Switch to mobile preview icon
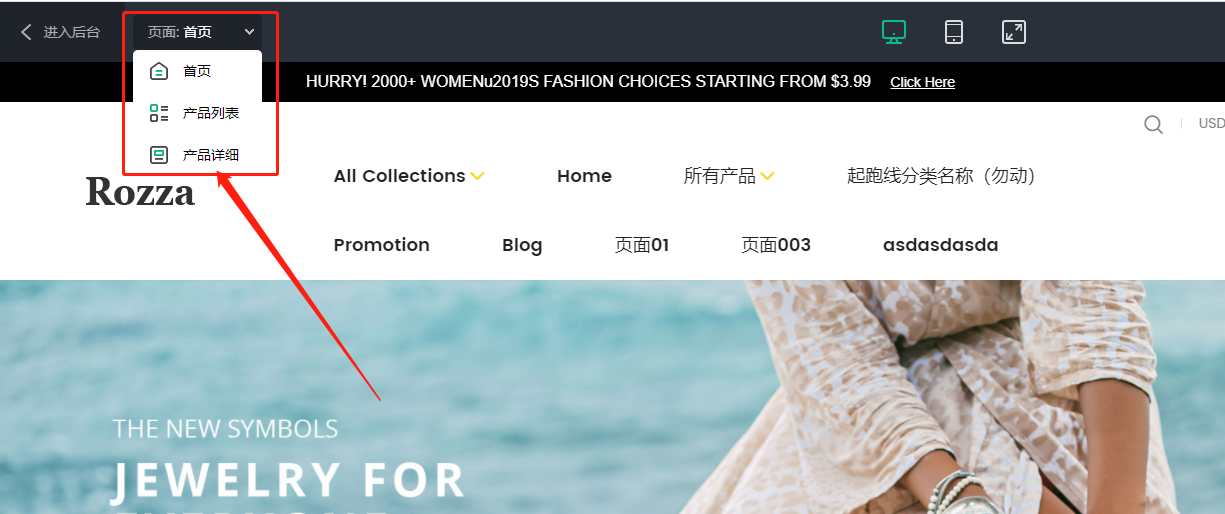Screen dimensions: 1225x514 [x=954, y=32]
